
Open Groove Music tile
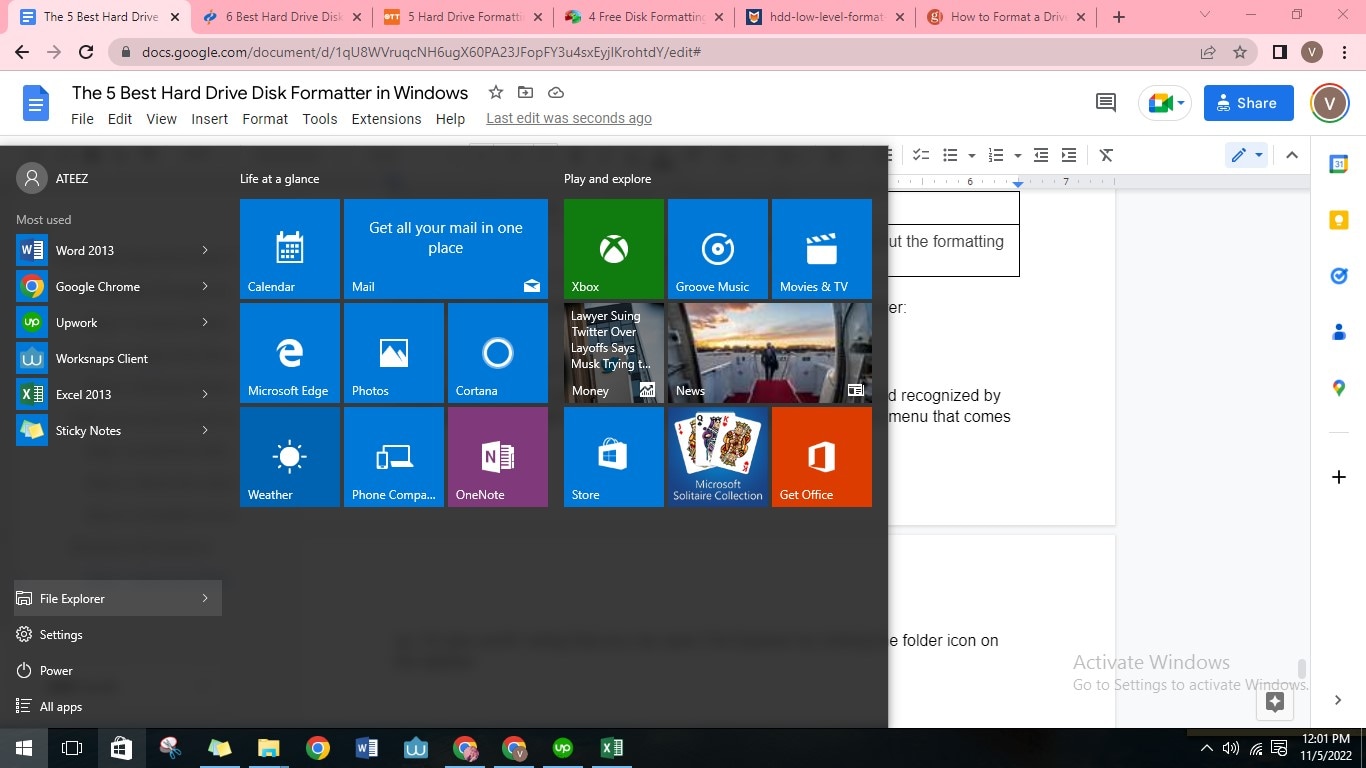[718, 249]
